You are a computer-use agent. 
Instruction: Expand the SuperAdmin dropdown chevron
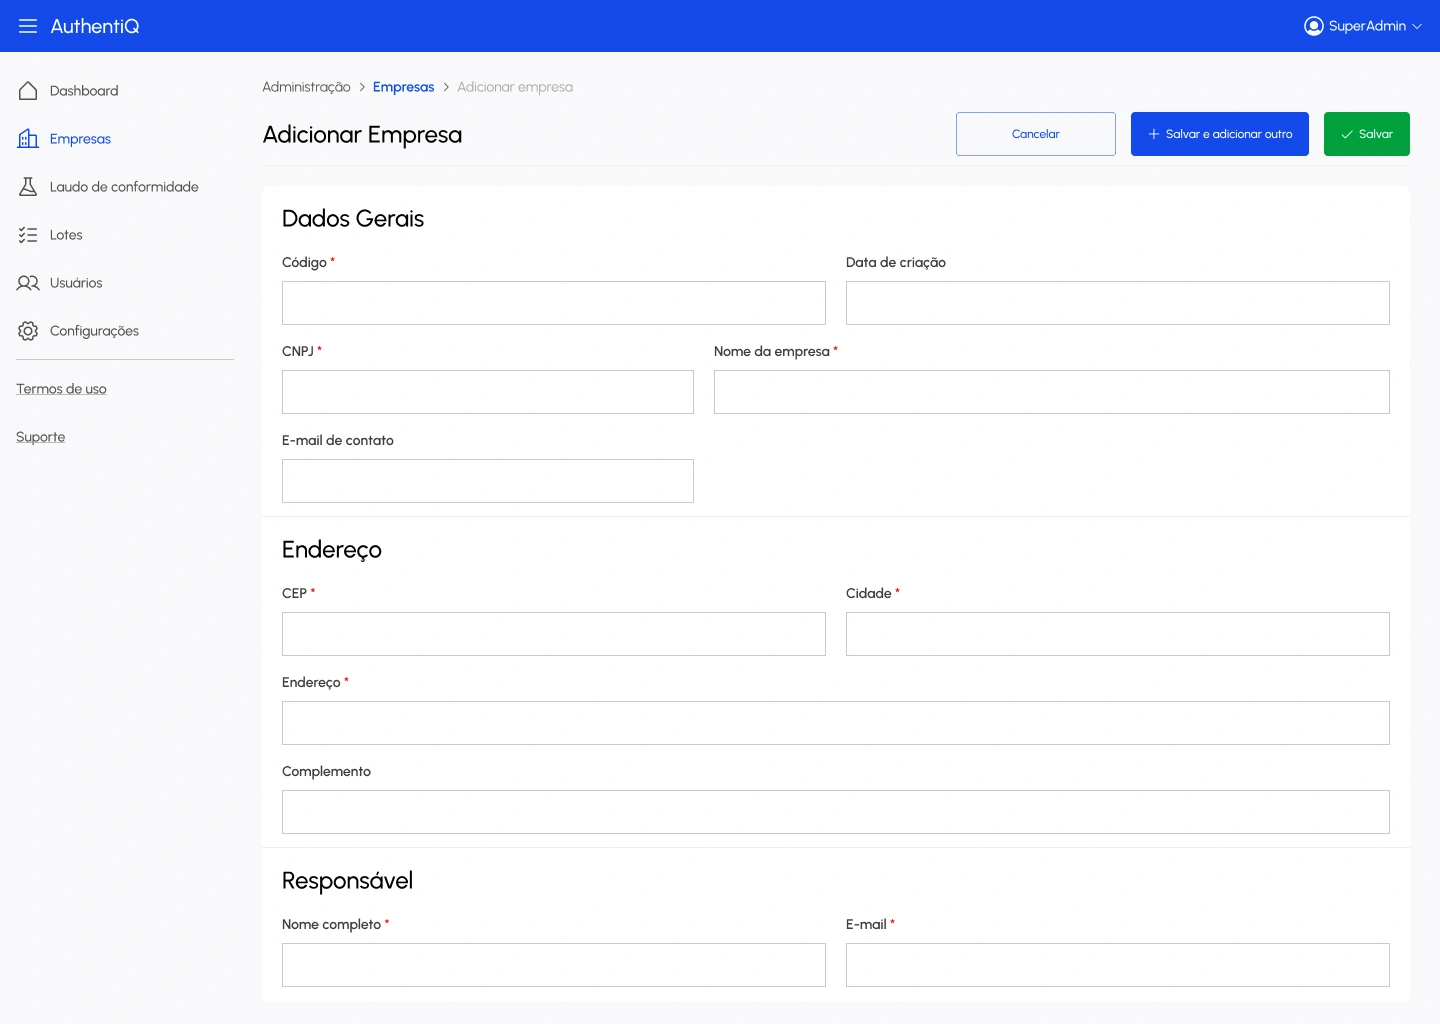(1417, 27)
